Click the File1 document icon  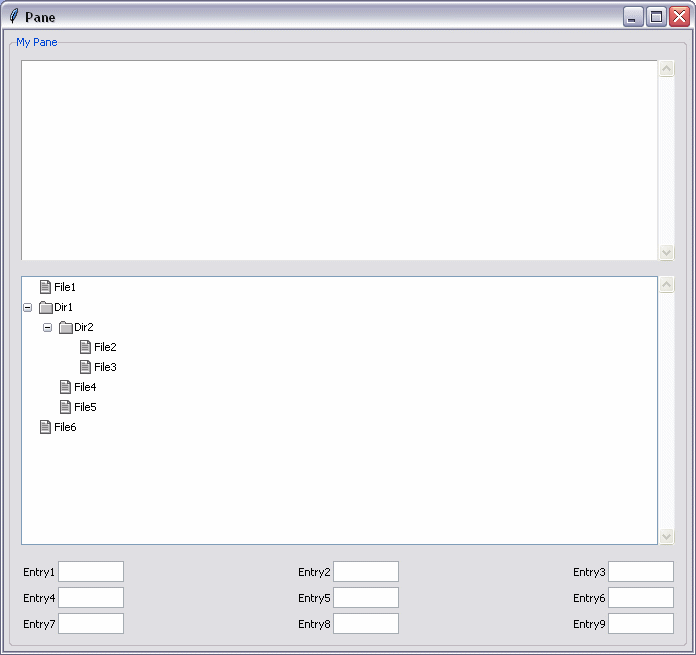[45, 287]
